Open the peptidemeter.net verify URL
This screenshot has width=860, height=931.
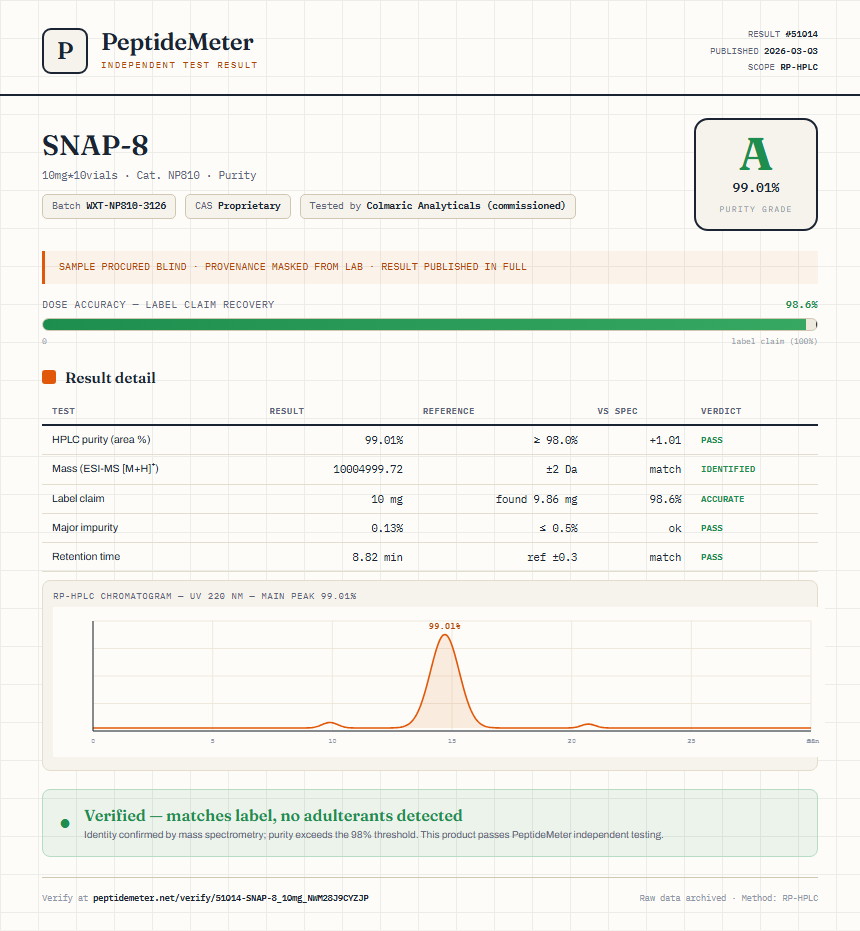tap(230, 898)
